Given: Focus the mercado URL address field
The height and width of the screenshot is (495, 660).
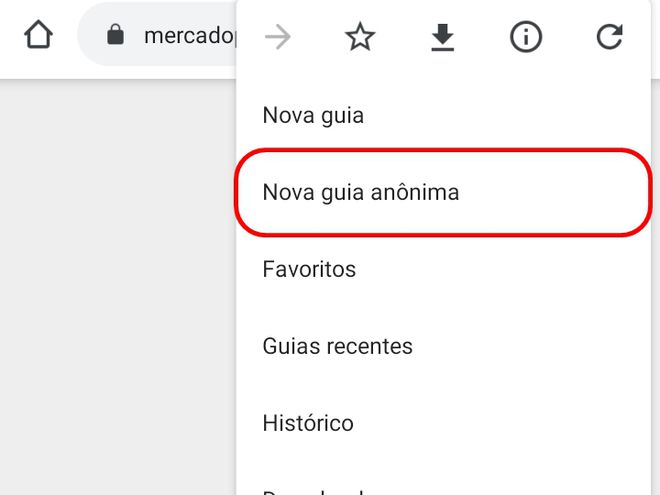Looking at the screenshot, I should click(x=157, y=35).
